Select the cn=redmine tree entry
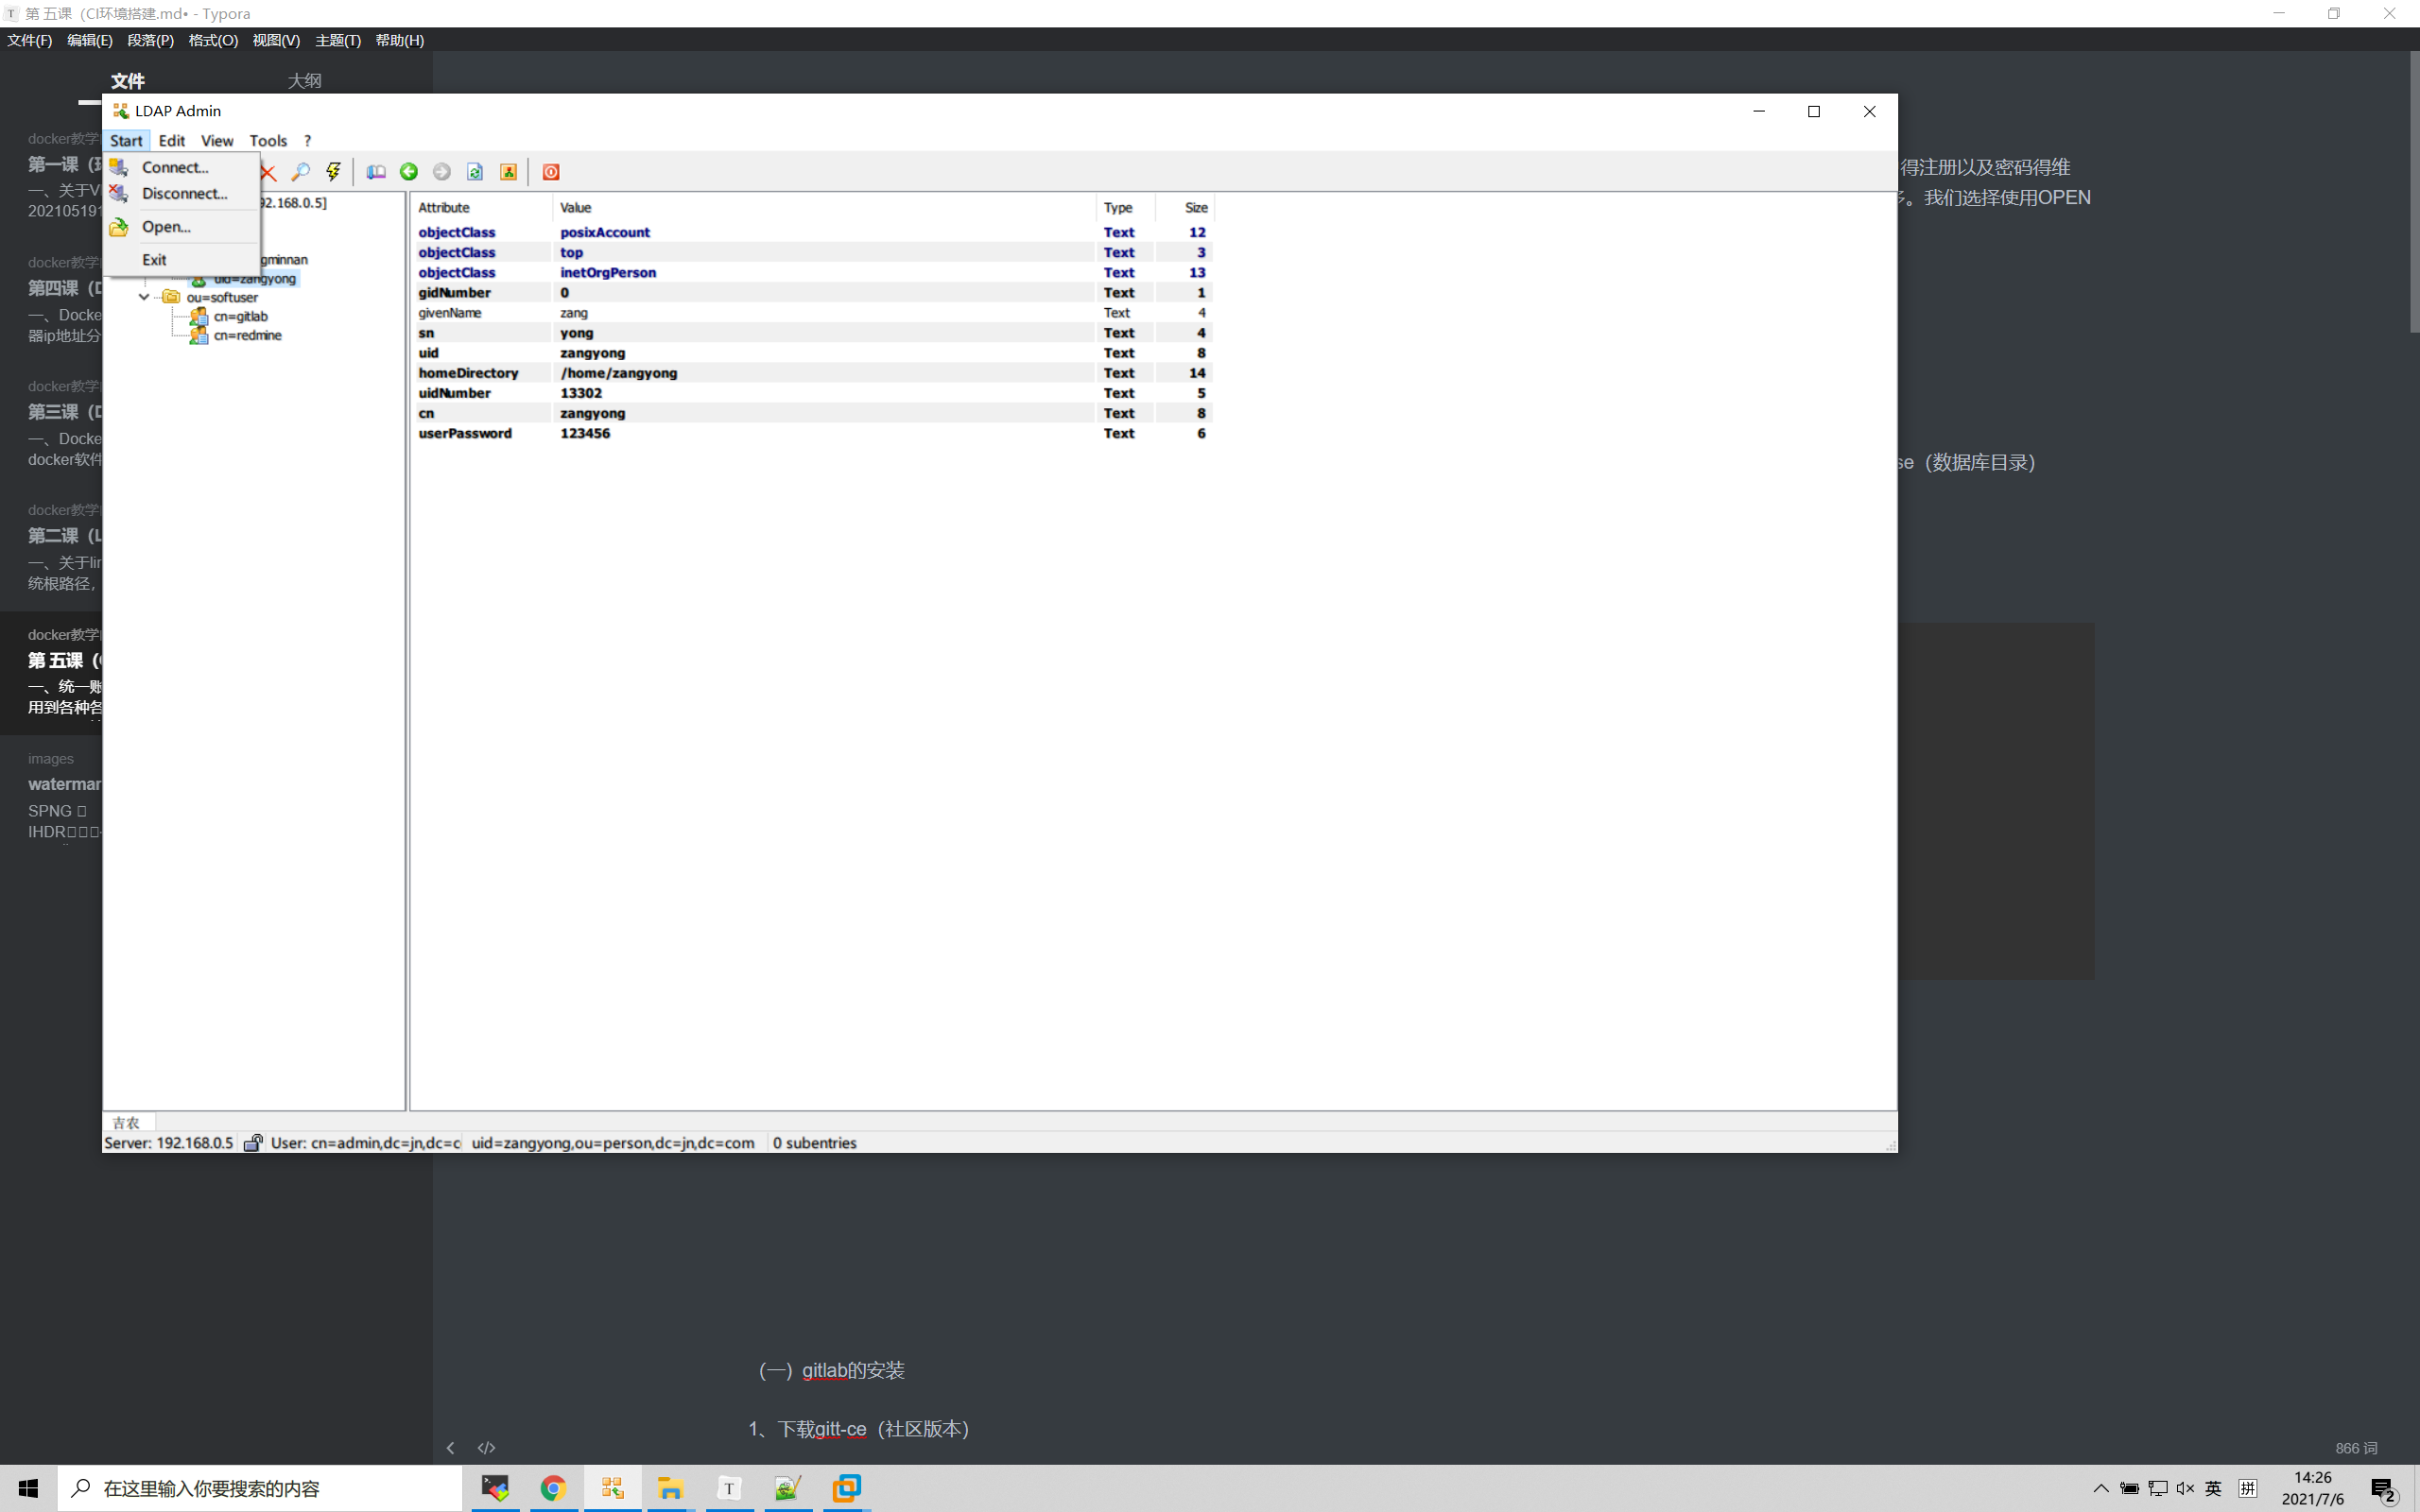Screen dimensions: 2420x1512 pyautogui.click(x=247, y=335)
